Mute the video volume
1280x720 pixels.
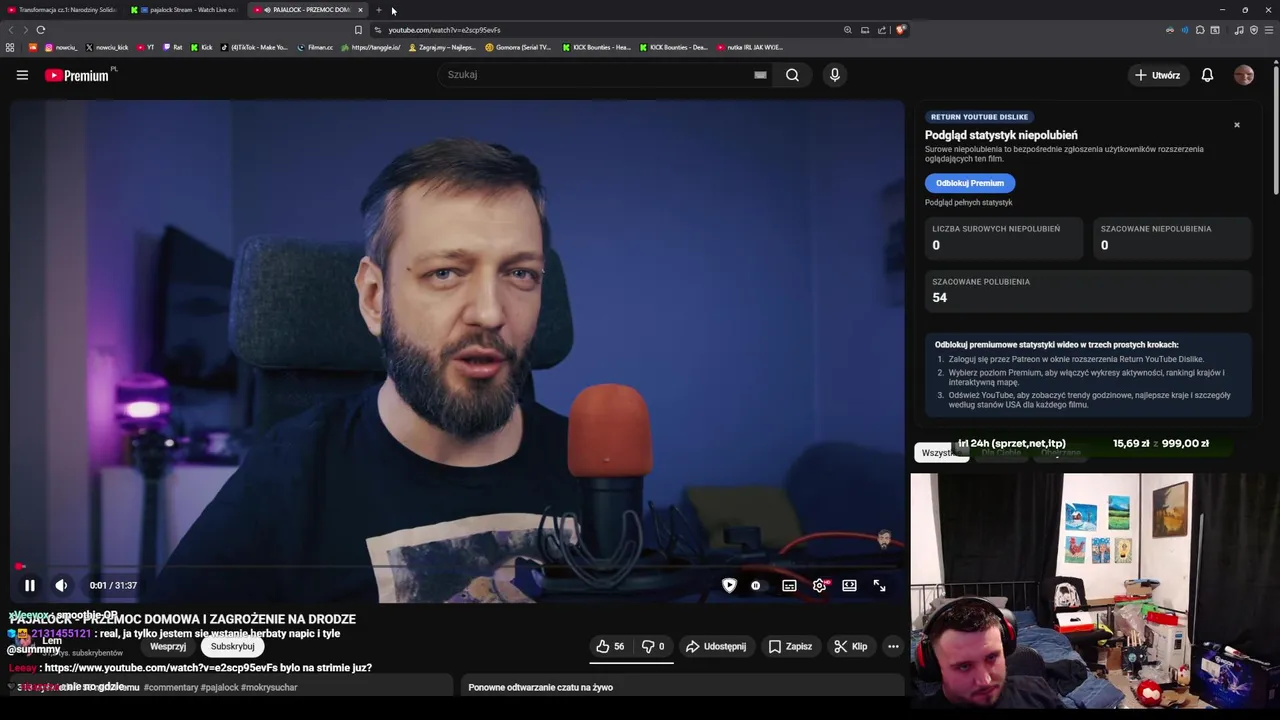61,586
